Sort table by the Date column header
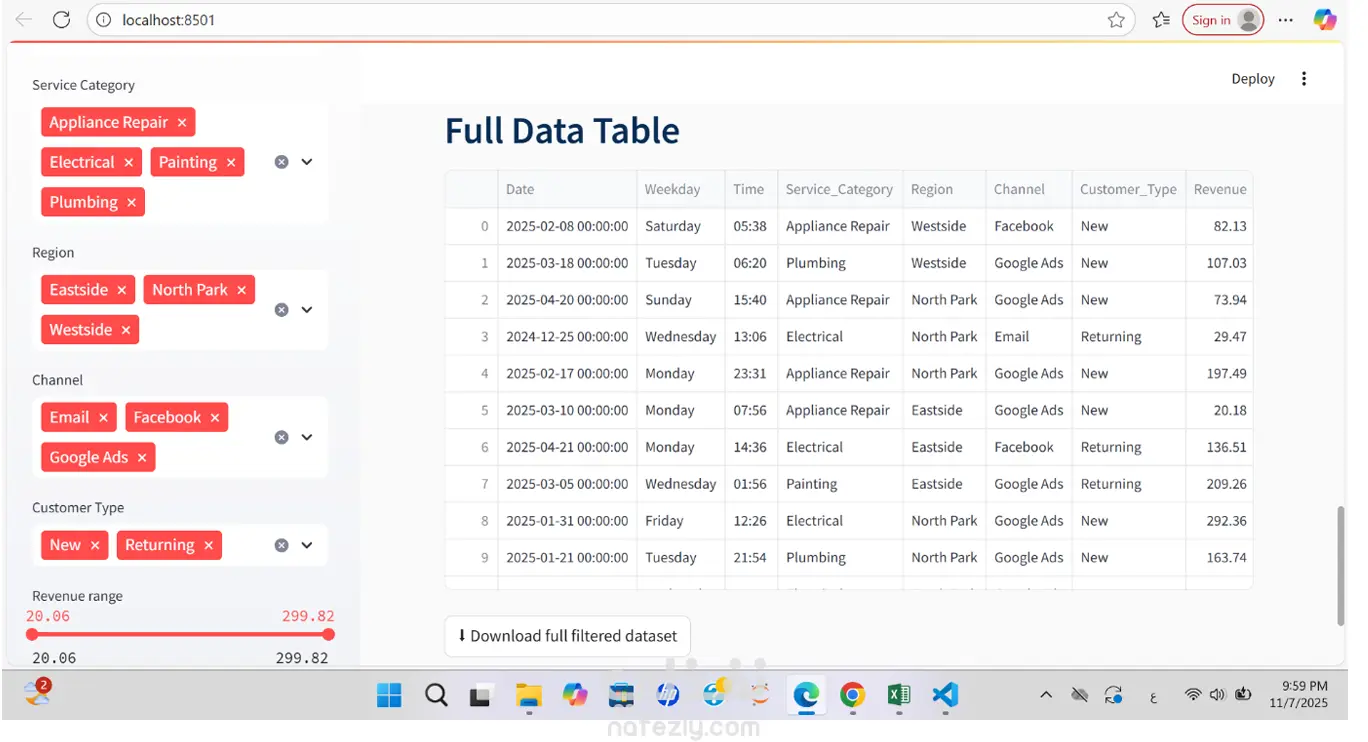Viewport: 1368px width, 742px height. click(567, 189)
